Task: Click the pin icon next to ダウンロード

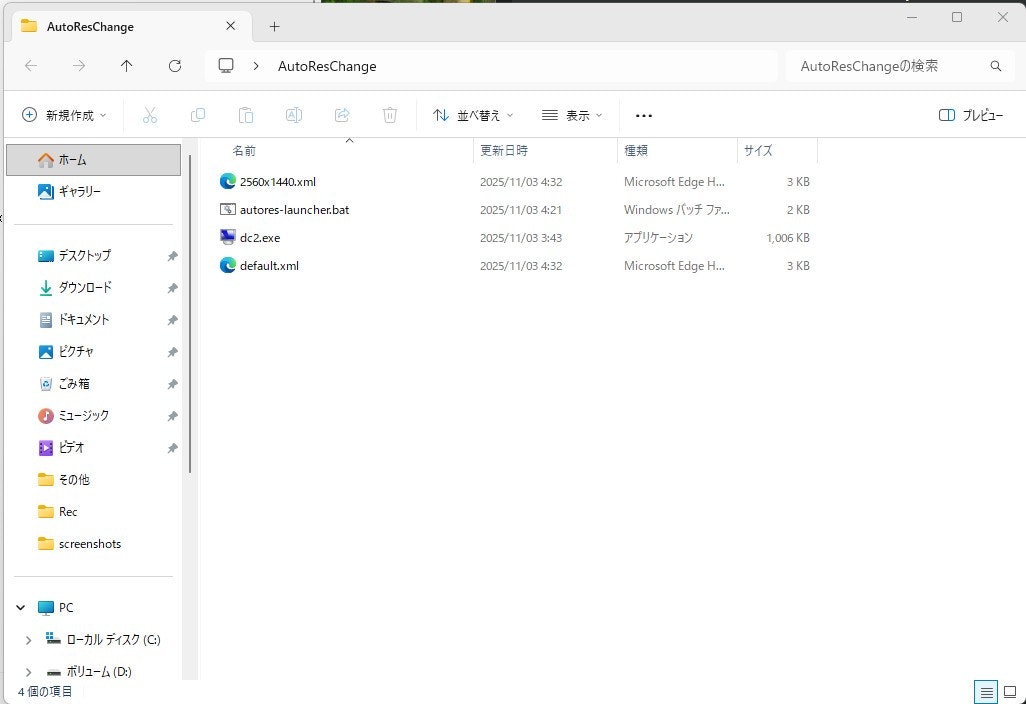Action: pos(172,289)
